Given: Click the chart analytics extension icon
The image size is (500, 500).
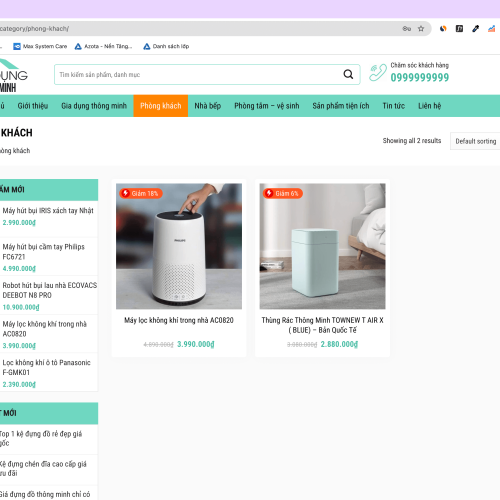Looking at the screenshot, I should tap(491, 29).
